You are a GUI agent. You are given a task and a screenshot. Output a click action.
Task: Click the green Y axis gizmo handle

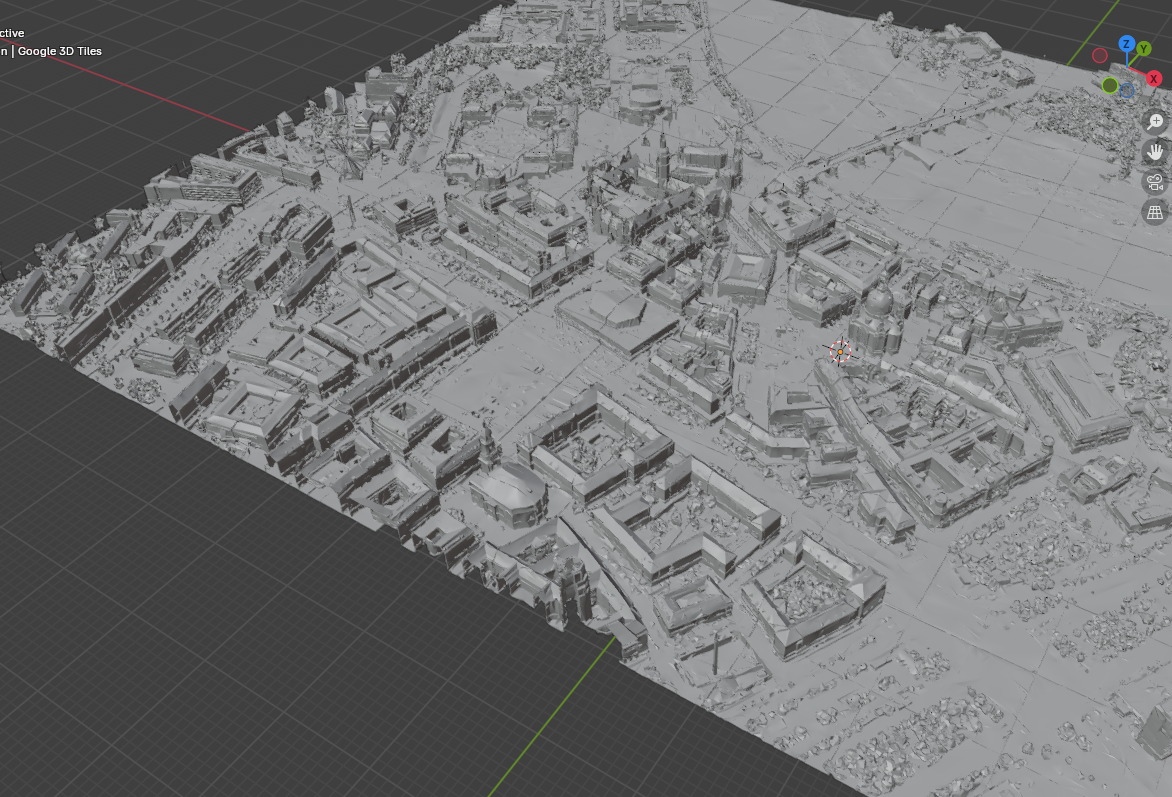[1144, 49]
